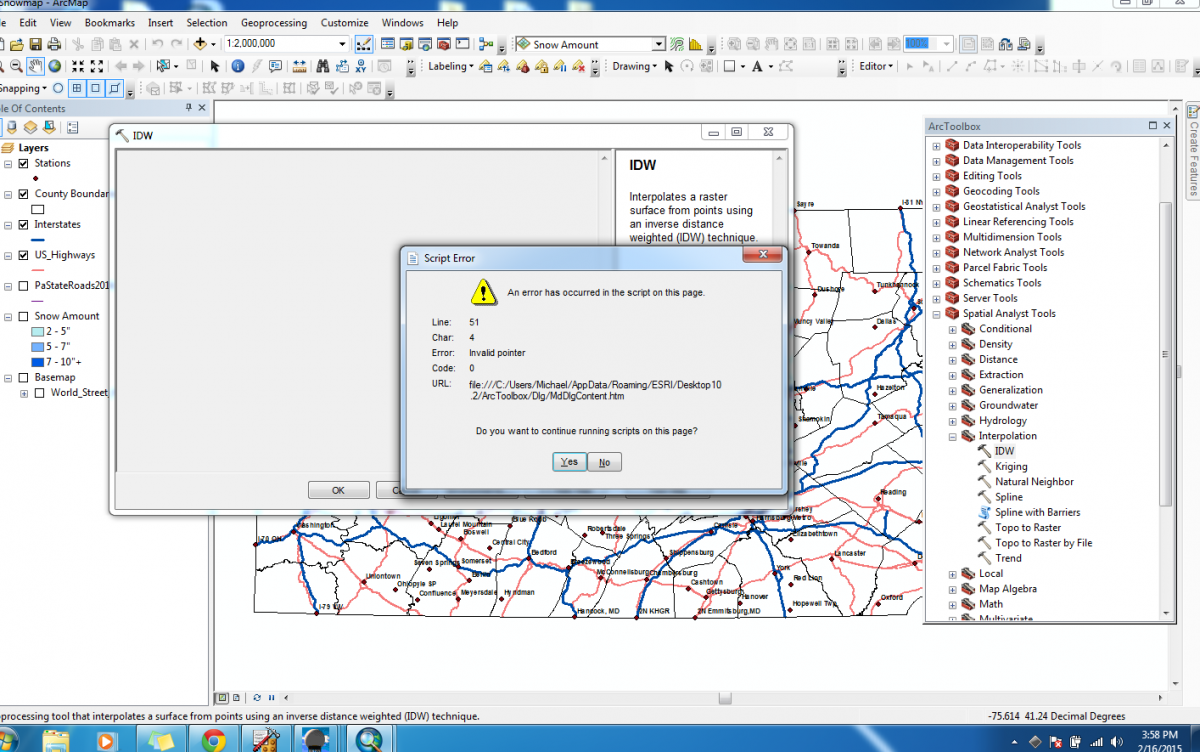
Task: Click the Add Data icon
Action: [x=201, y=44]
